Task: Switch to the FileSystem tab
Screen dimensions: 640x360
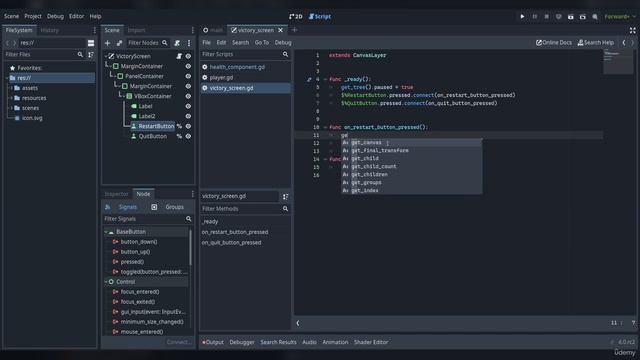Action: [19, 30]
